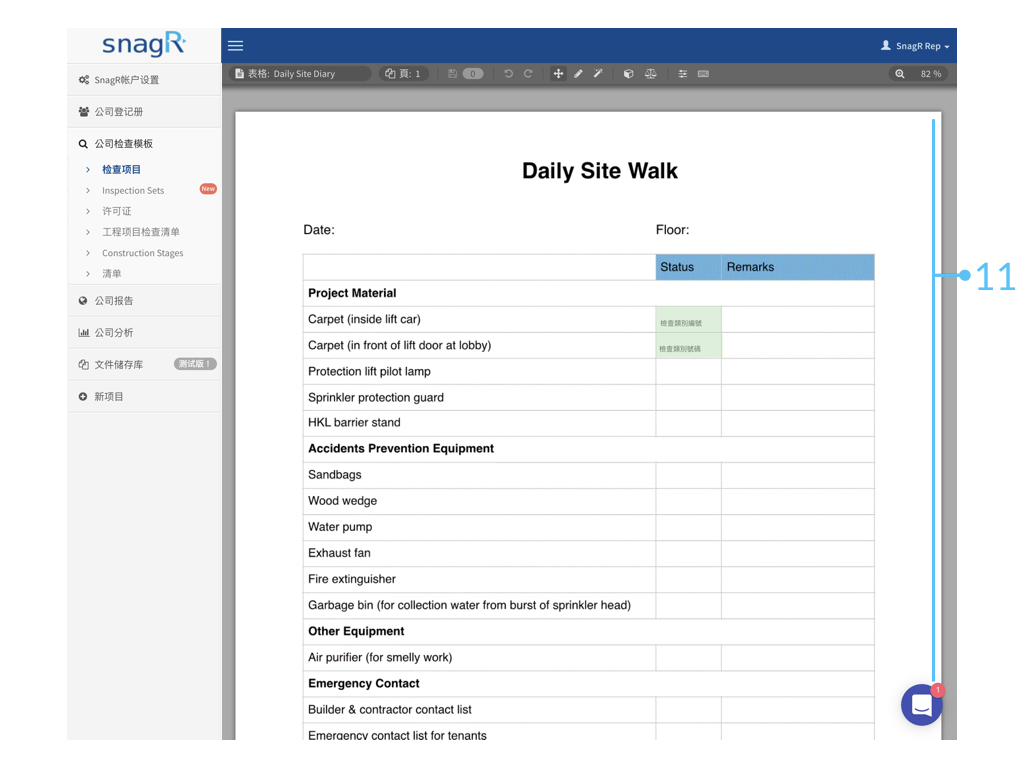This screenshot has height=768, width=1024.
Task: Click the Project Material heading
Action: click(x=352, y=293)
